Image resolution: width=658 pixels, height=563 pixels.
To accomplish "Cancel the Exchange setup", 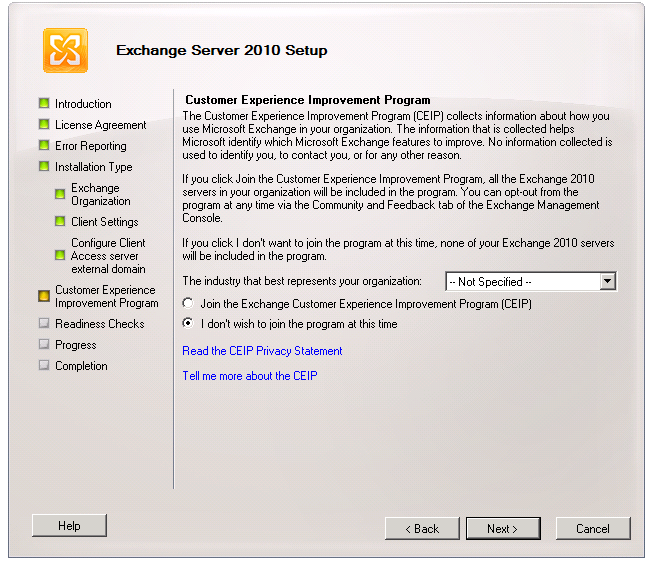I will (593, 529).
